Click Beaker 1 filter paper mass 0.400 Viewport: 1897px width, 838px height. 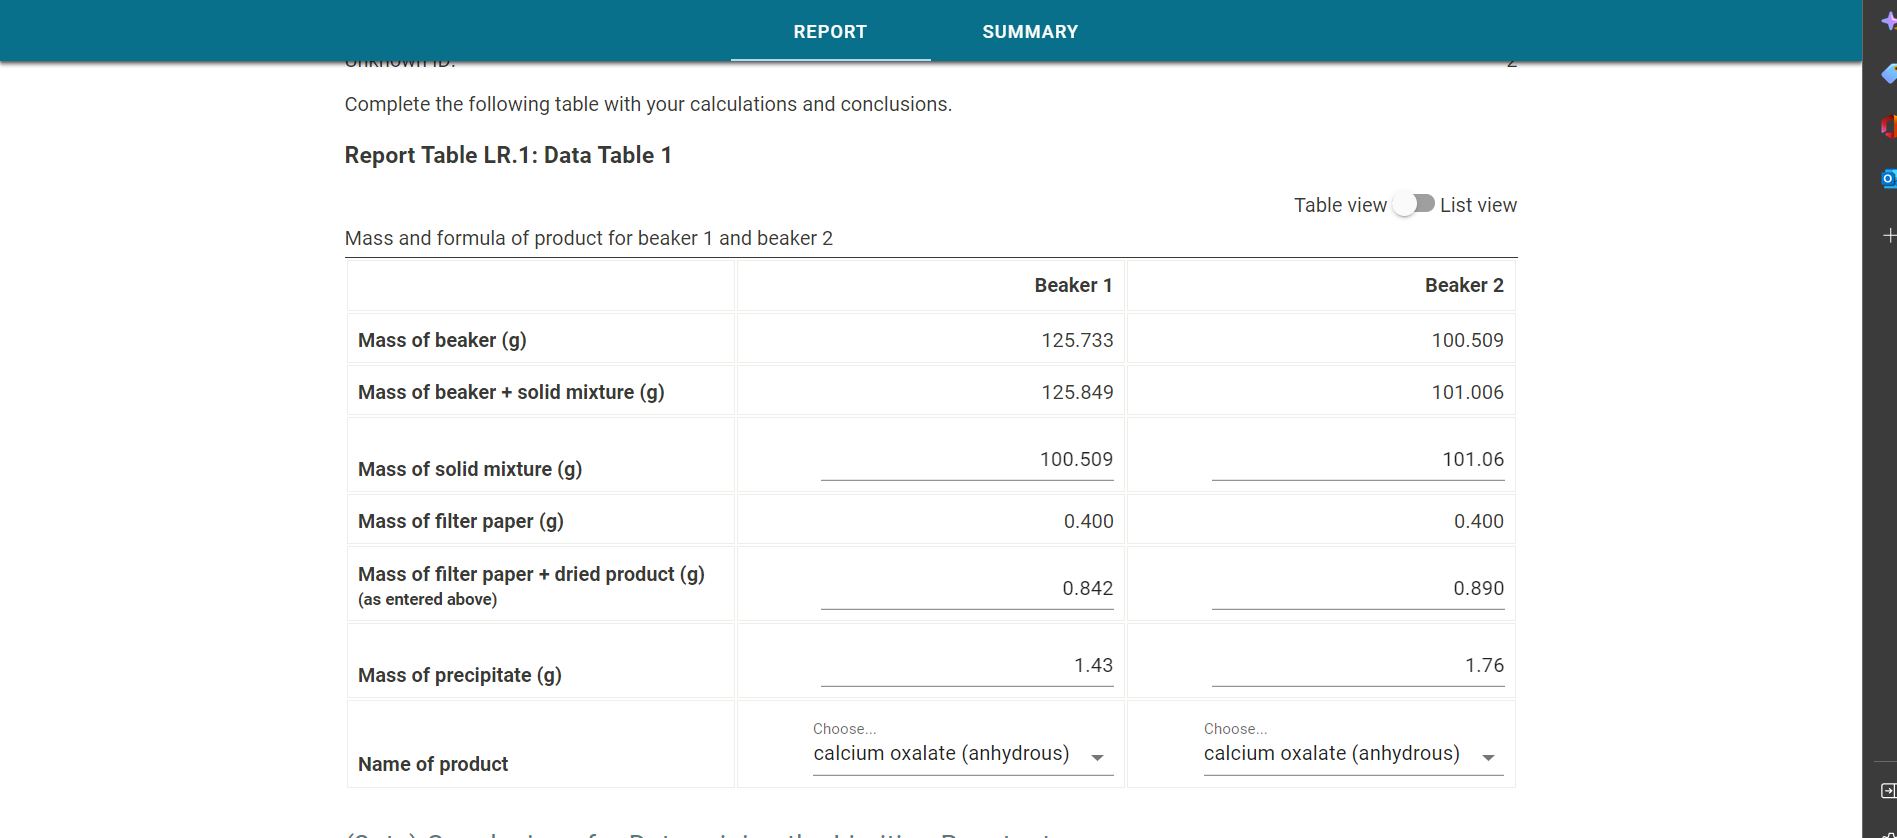1088,521
